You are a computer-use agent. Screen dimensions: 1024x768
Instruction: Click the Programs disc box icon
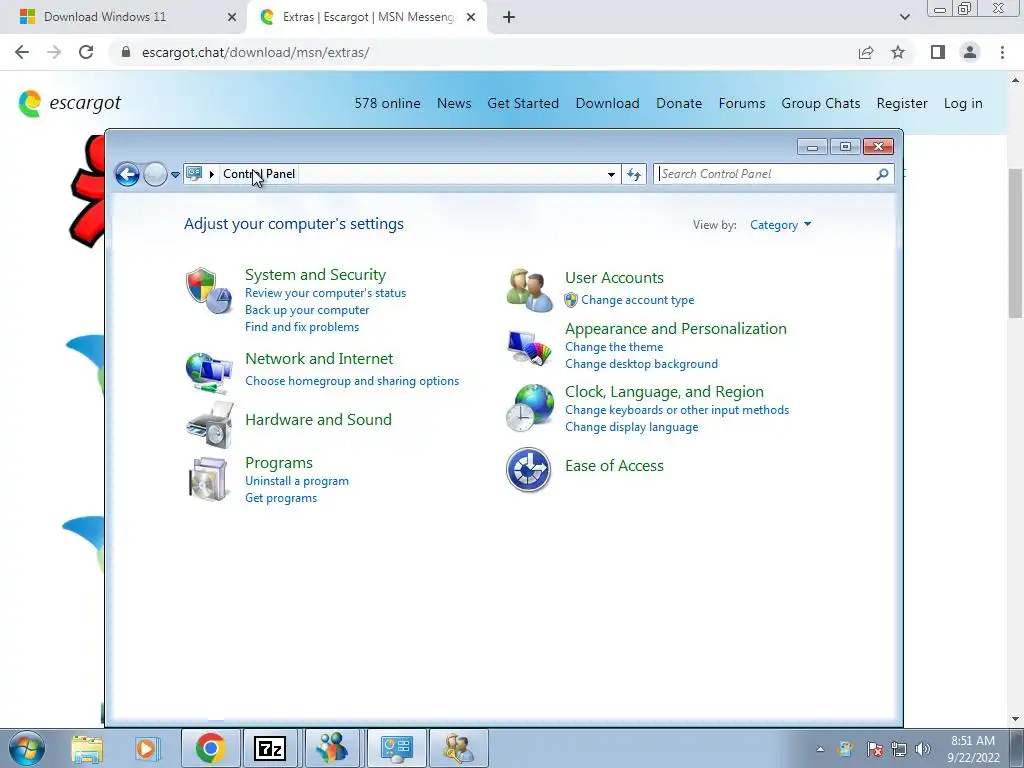click(208, 479)
